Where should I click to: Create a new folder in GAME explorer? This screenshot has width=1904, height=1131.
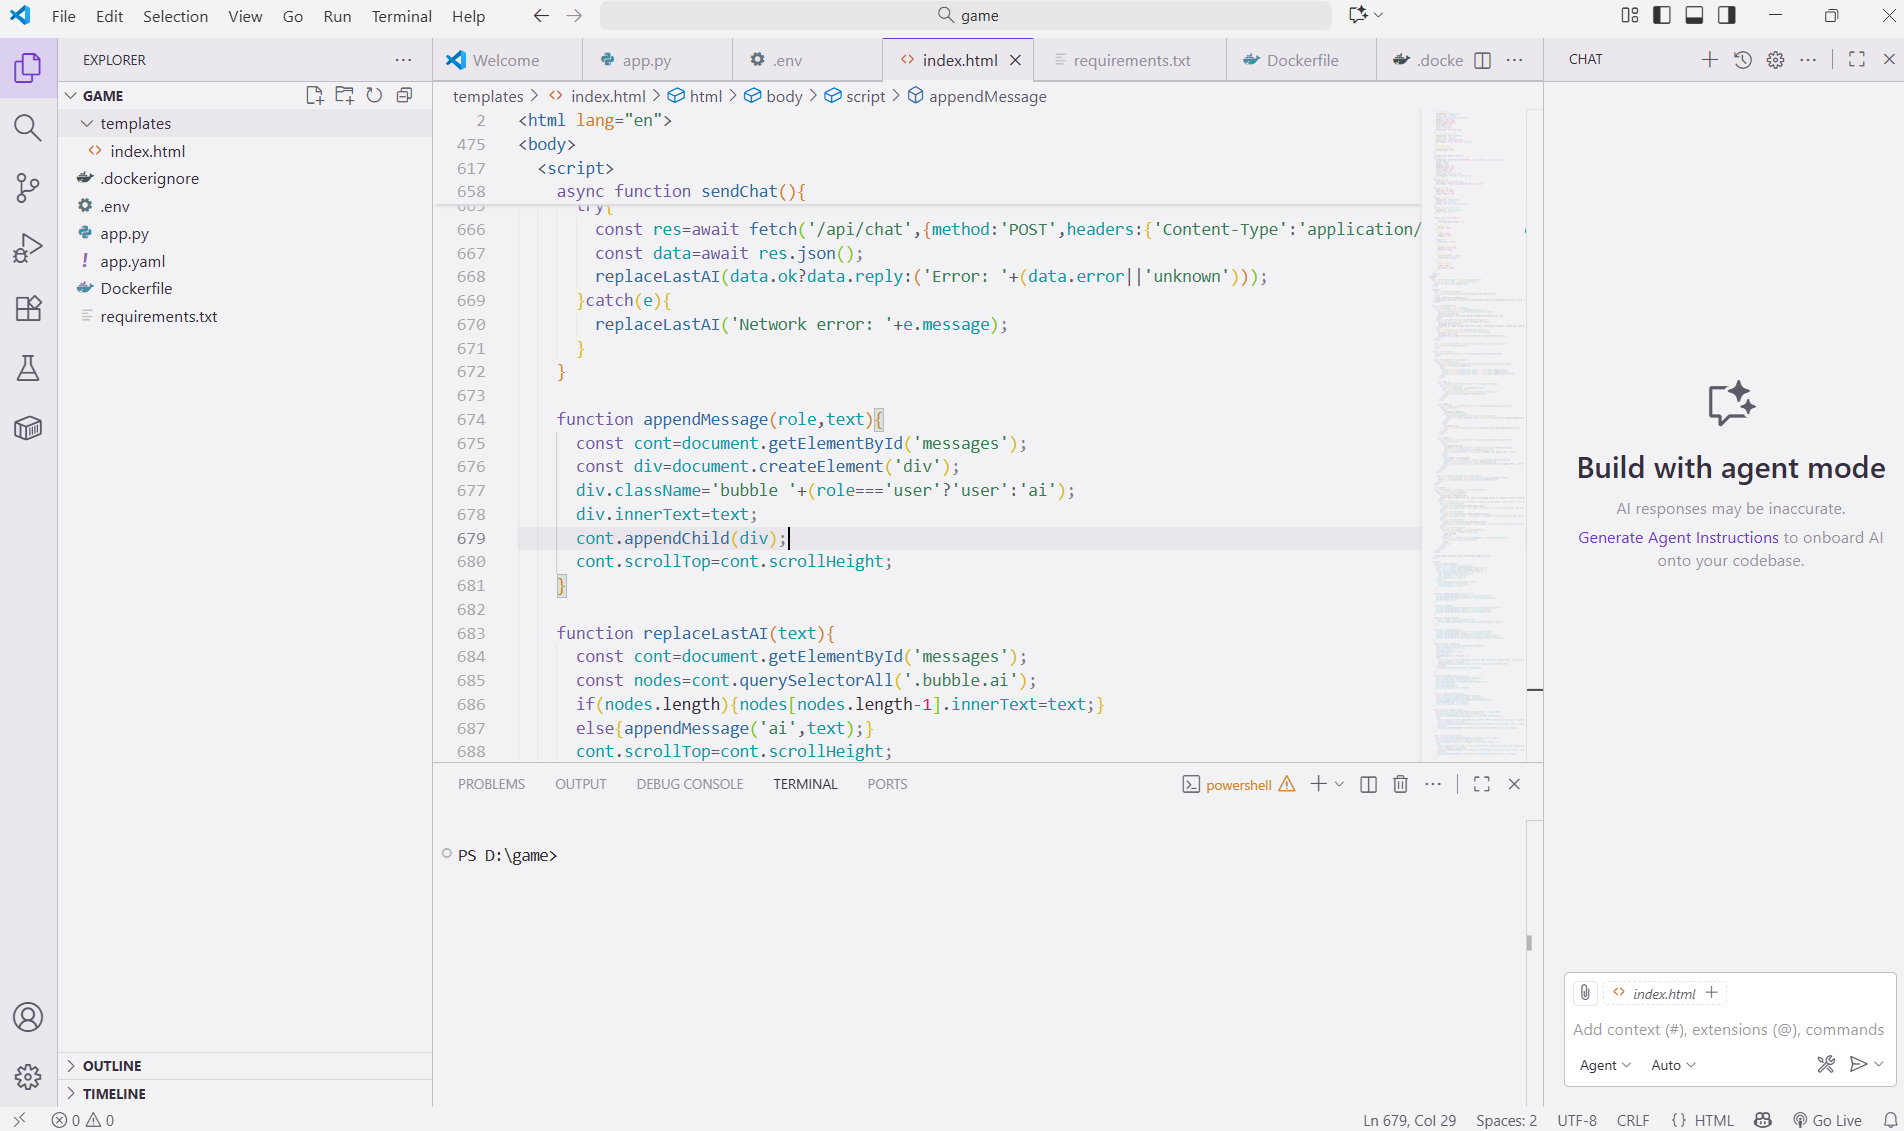(345, 95)
